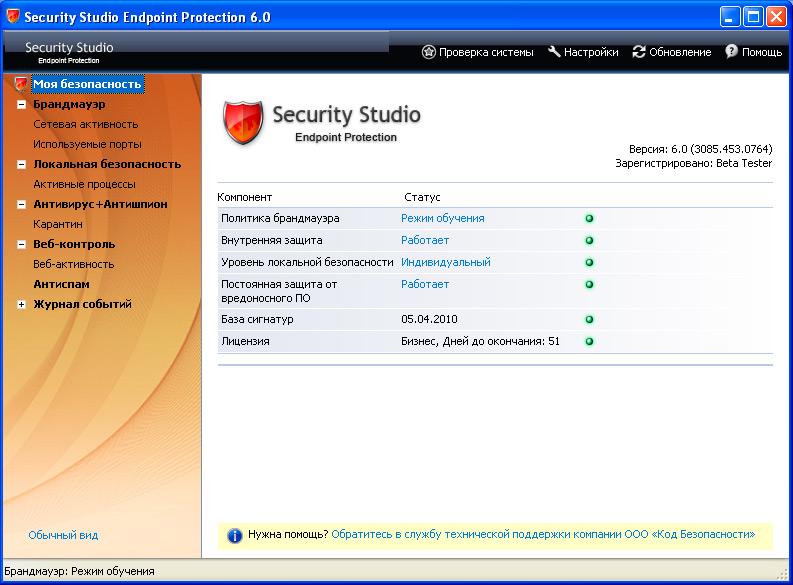Click green status dot for Внутренняя защита
Screen dimensions: 793x585
[x=589, y=240]
